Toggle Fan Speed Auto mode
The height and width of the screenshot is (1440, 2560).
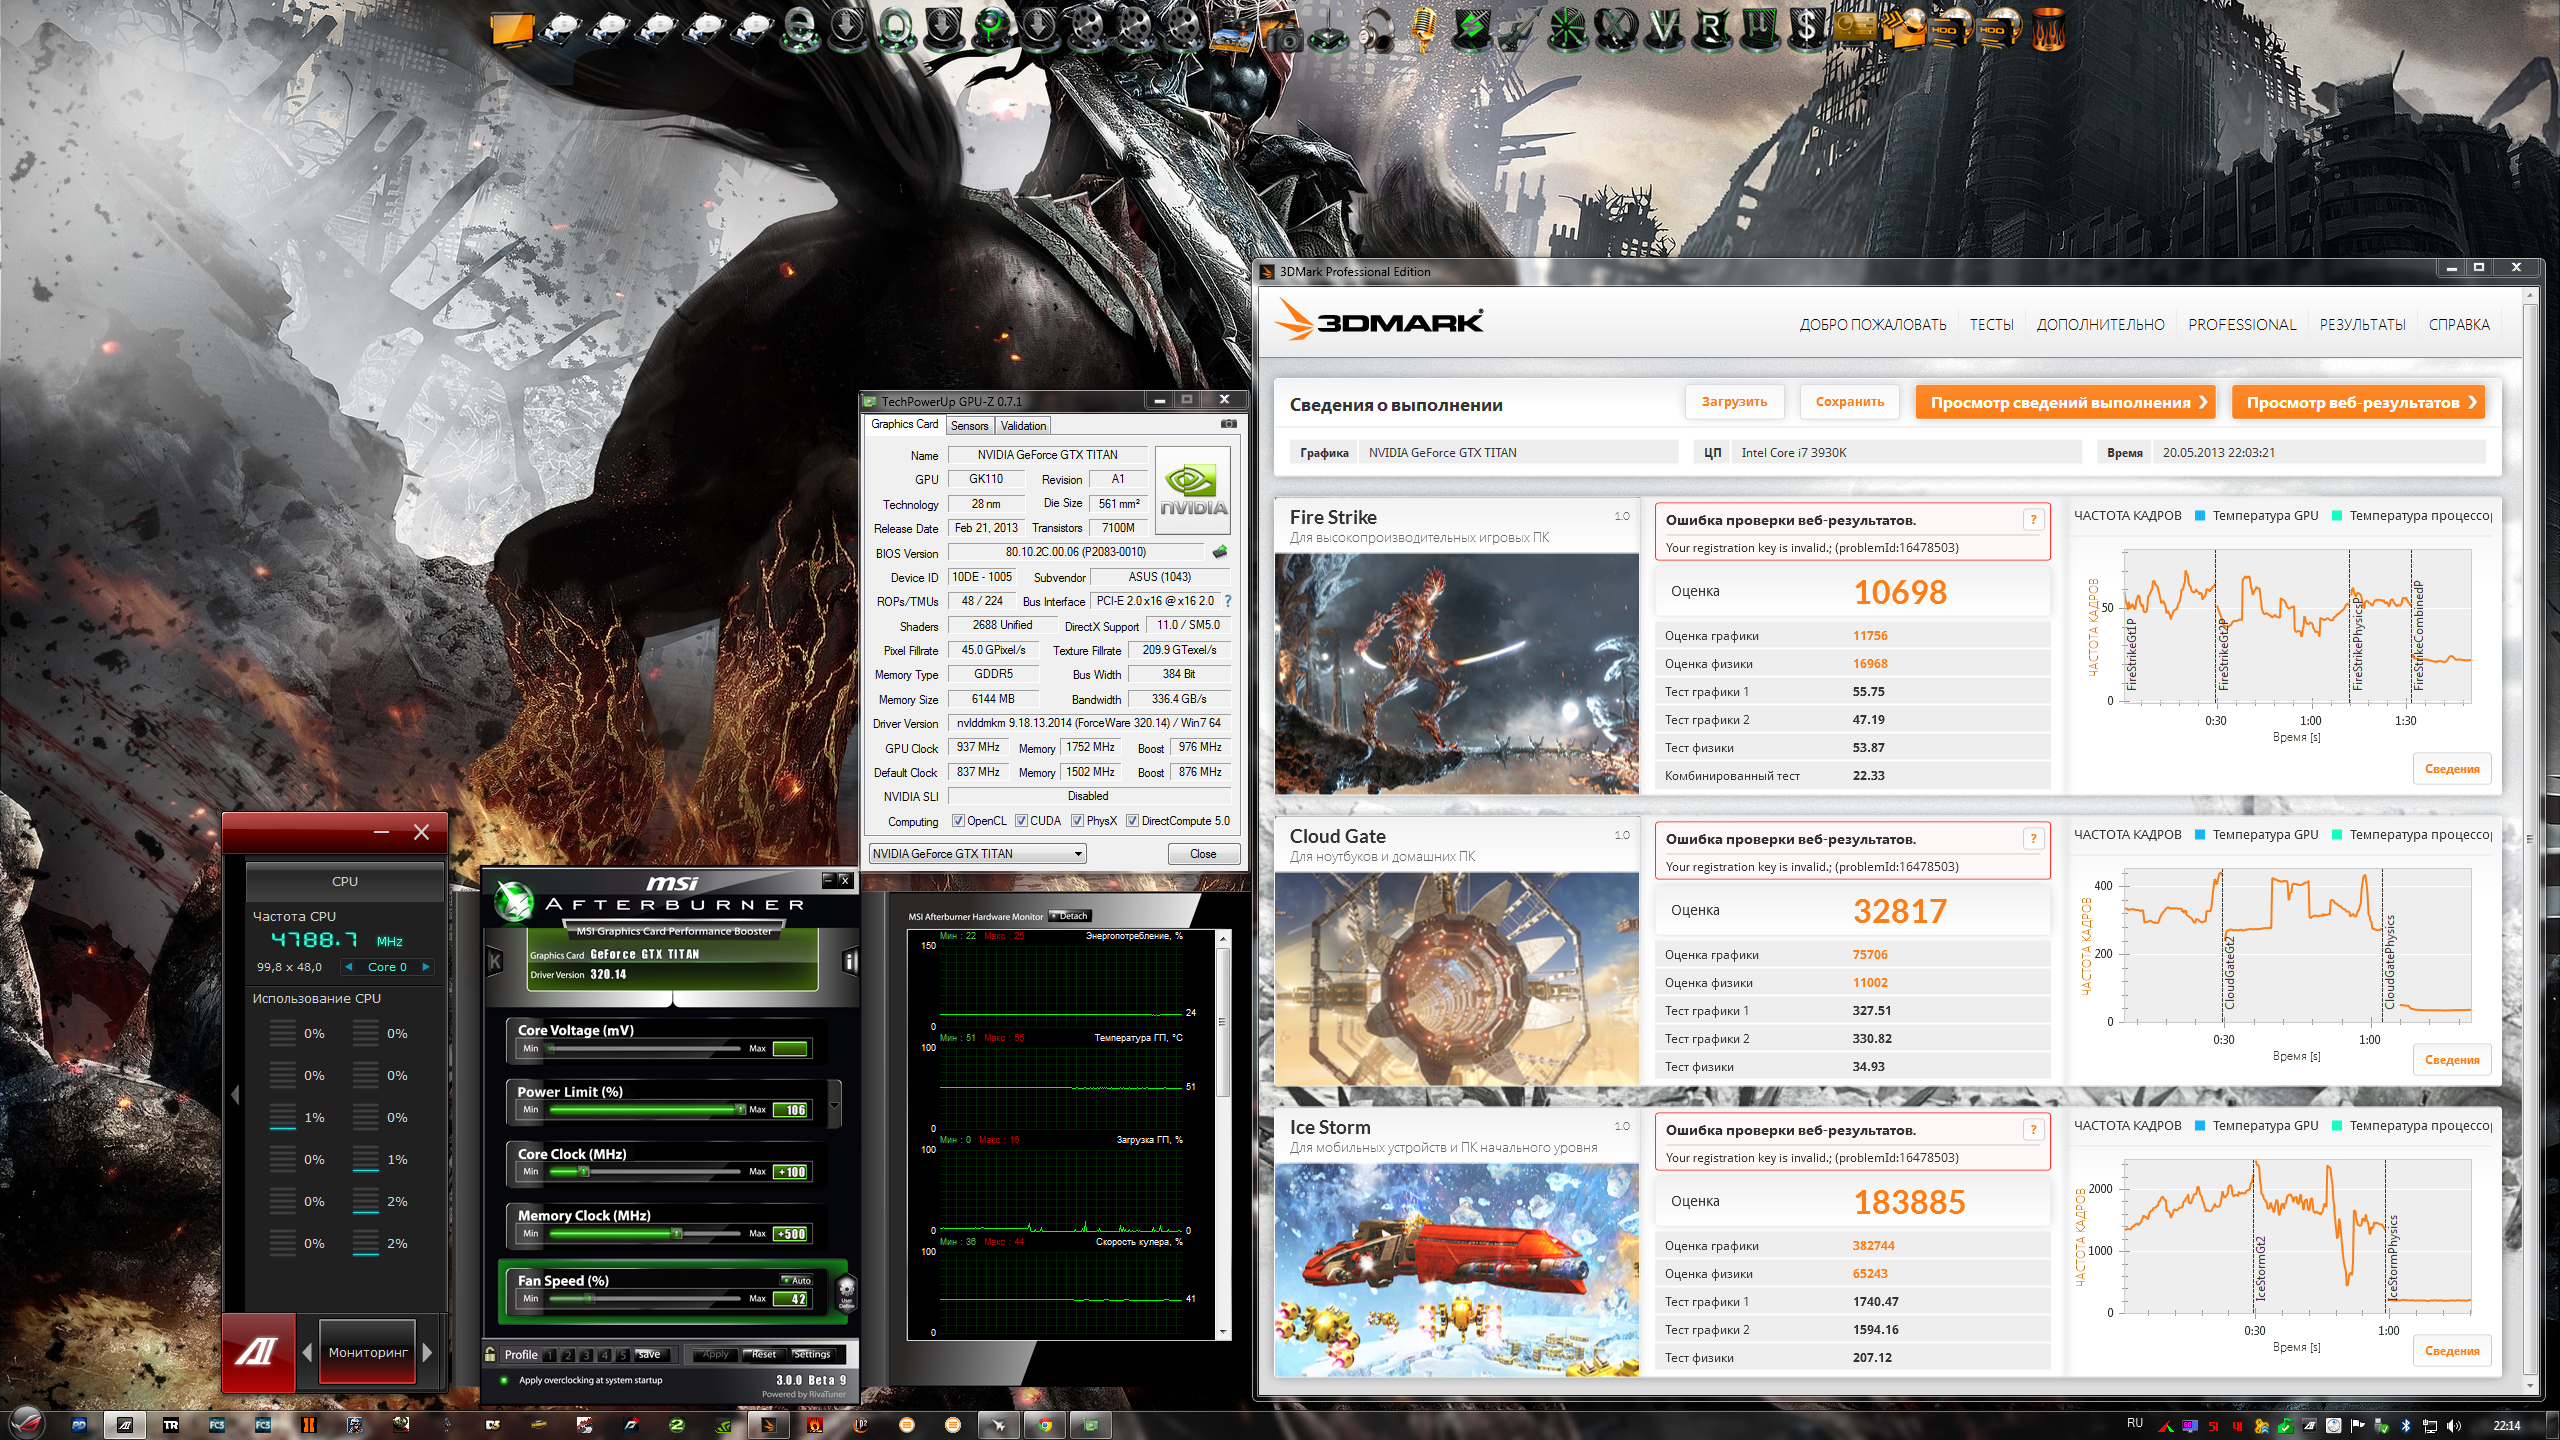pos(797,1280)
